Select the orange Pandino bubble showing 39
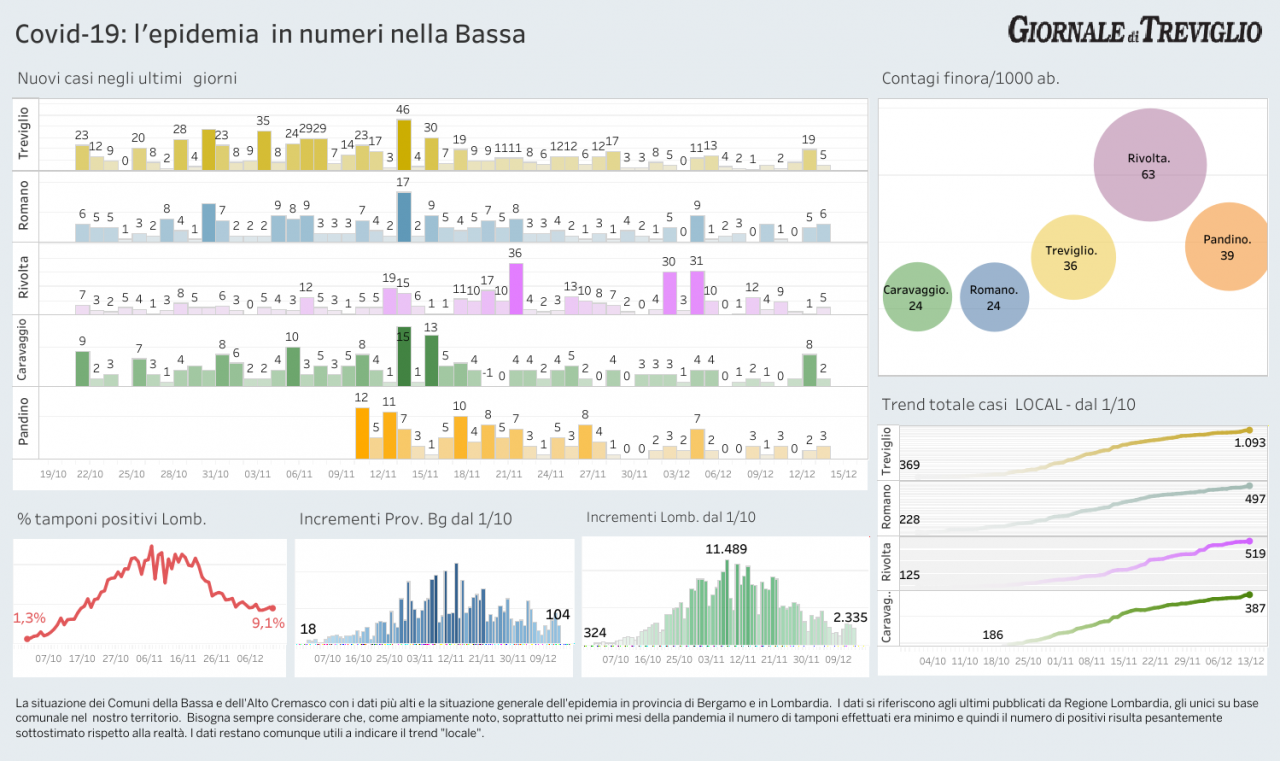The image size is (1280, 761). [x=1227, y=246]
